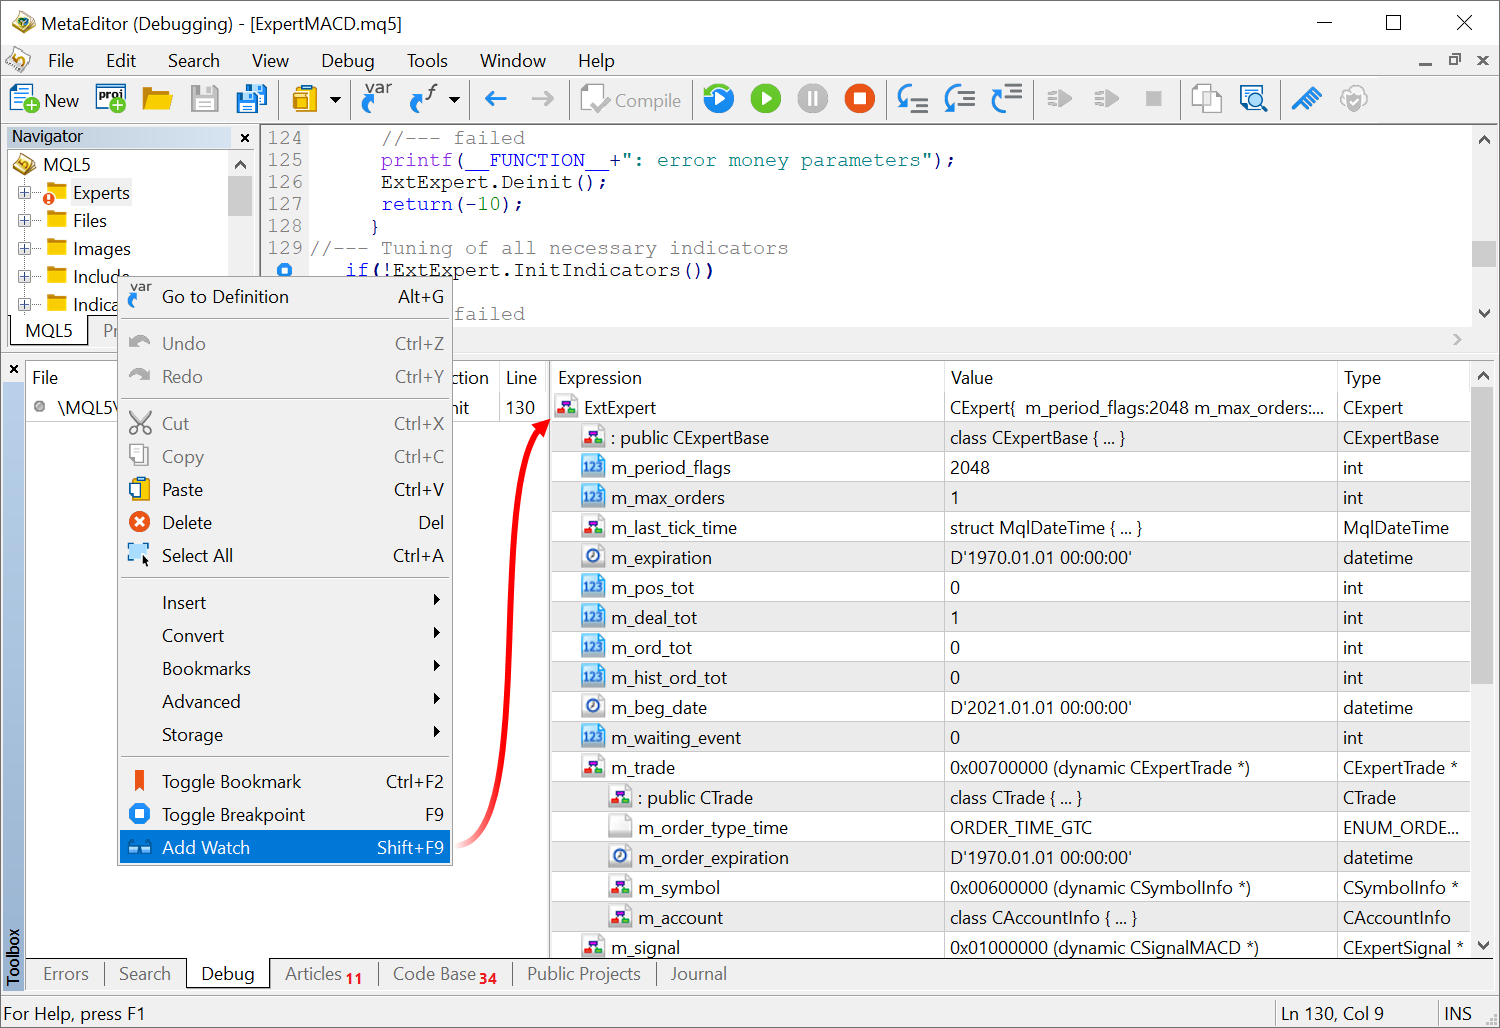Image resolution: width=1500 pixels, height=1028 pixels.
Task: Toggle breakpoint marker on line 130 gutter
Action: pos(285,270)
